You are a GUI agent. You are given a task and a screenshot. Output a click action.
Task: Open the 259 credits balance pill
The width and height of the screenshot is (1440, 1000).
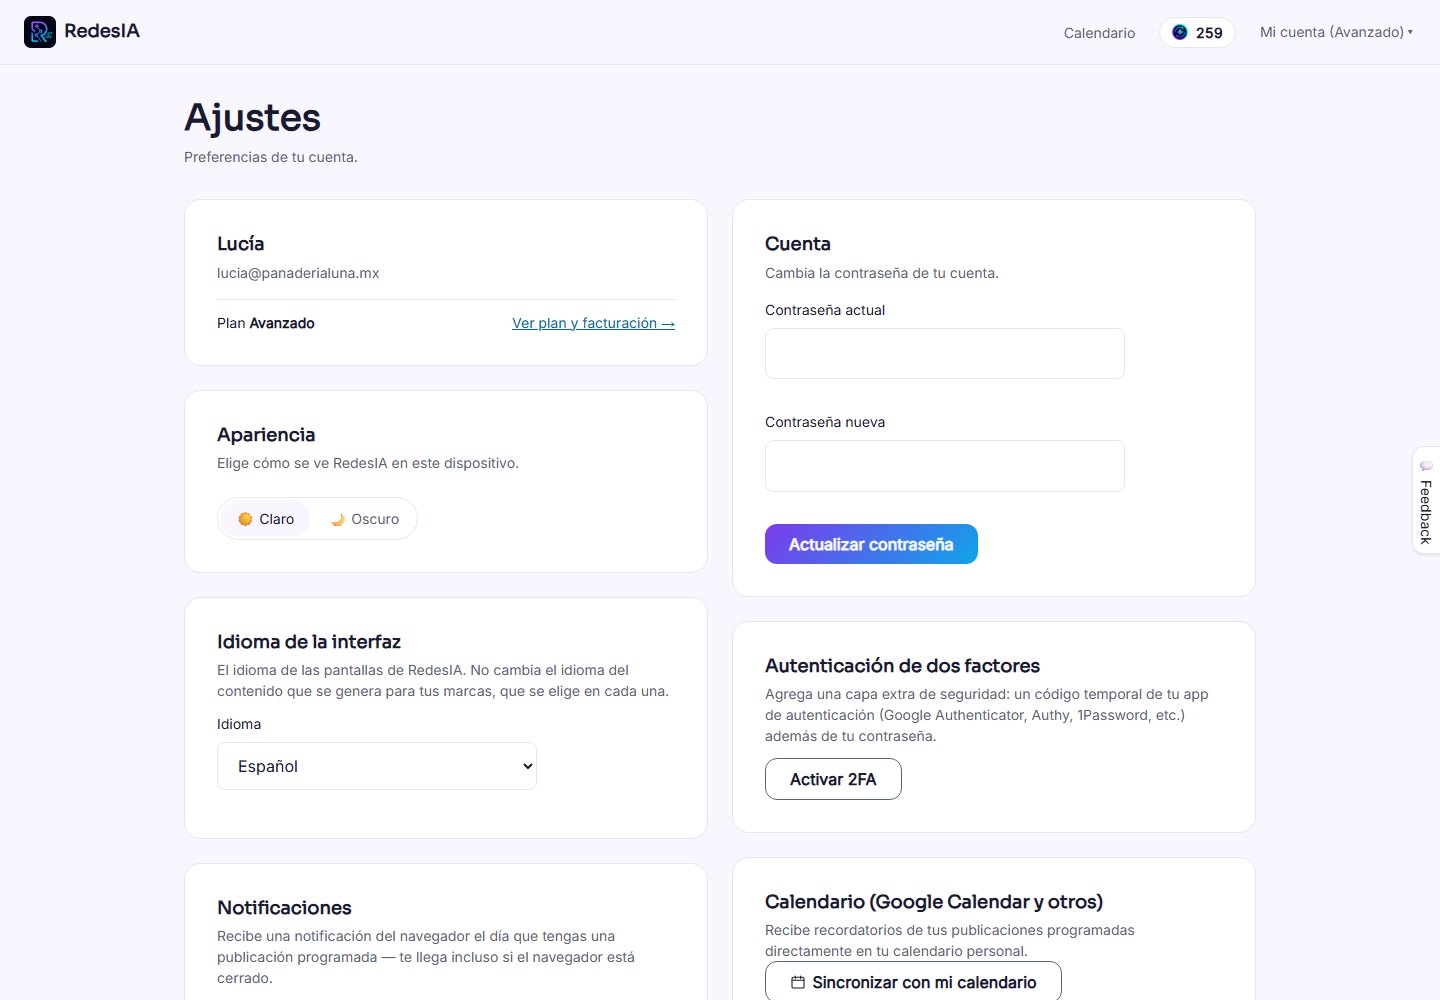tap(1197, 32)
